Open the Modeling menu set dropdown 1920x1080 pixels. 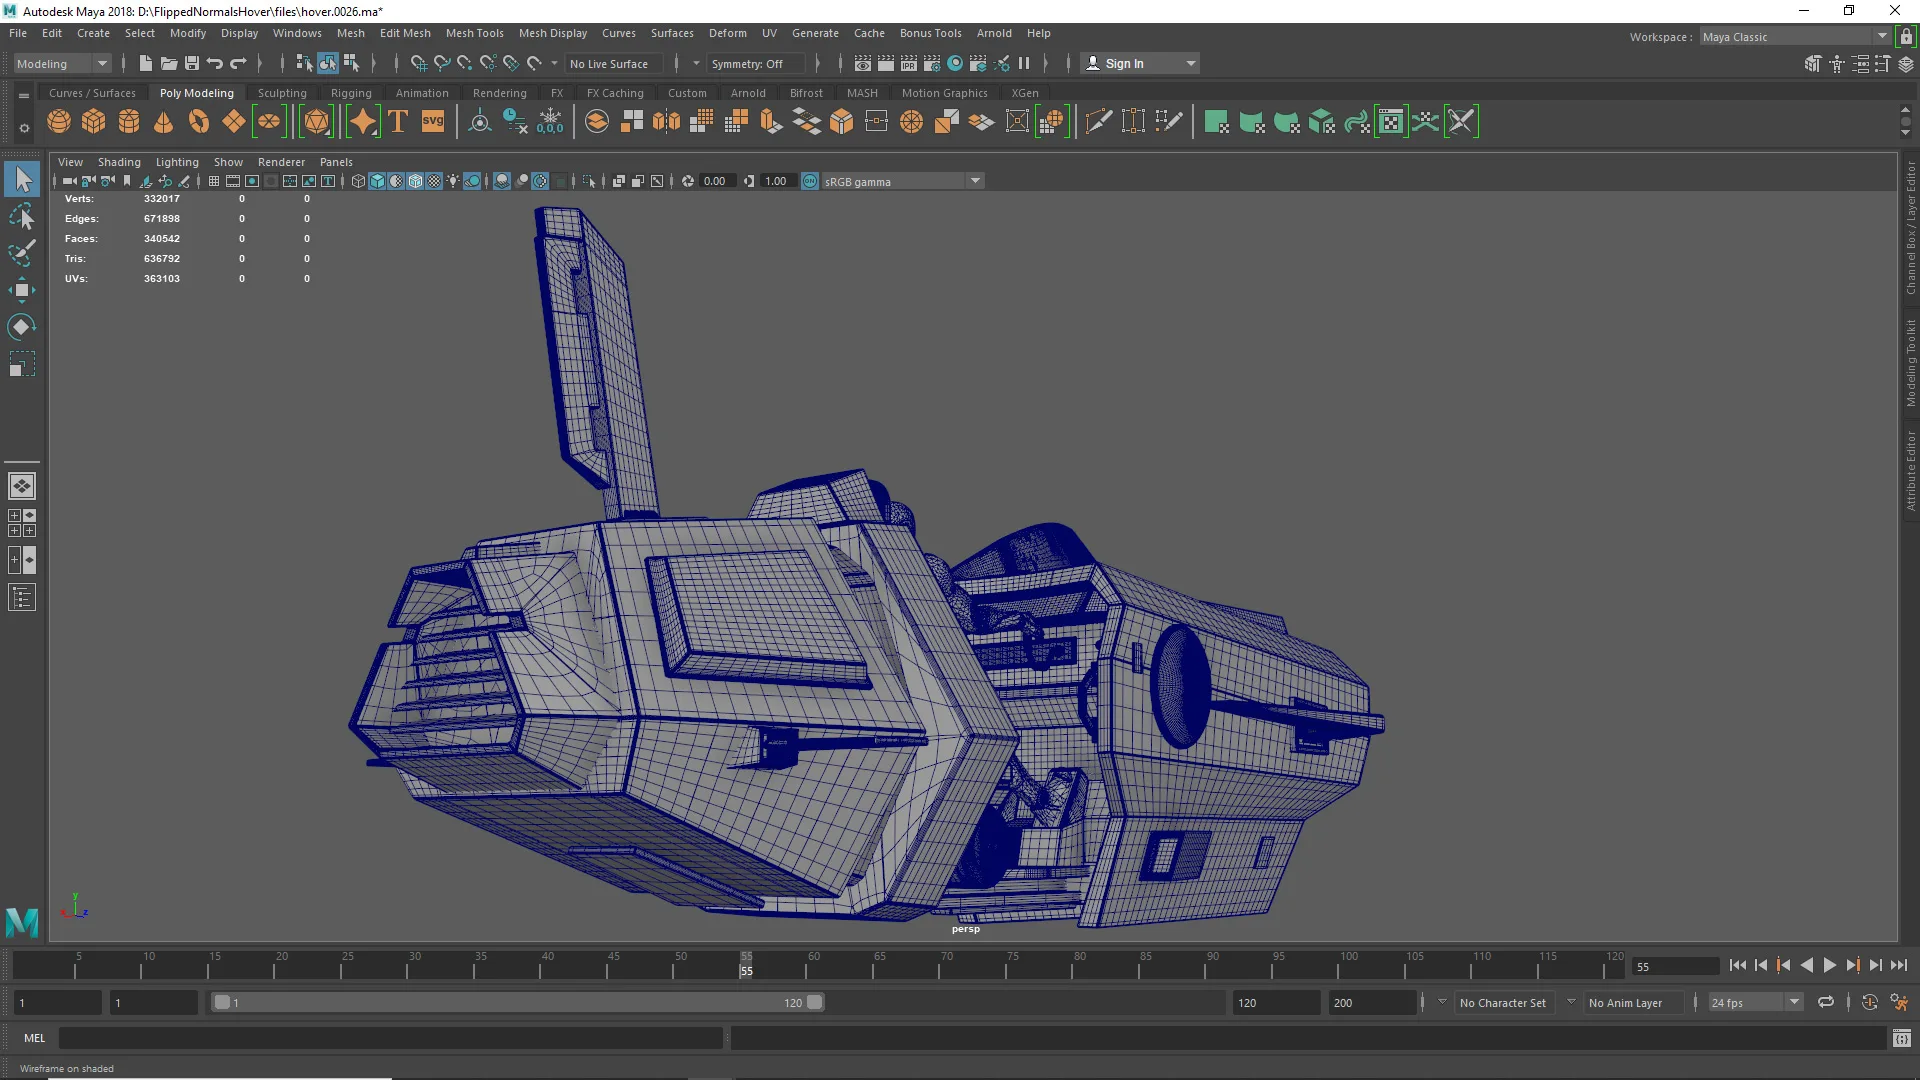[62, 63]
